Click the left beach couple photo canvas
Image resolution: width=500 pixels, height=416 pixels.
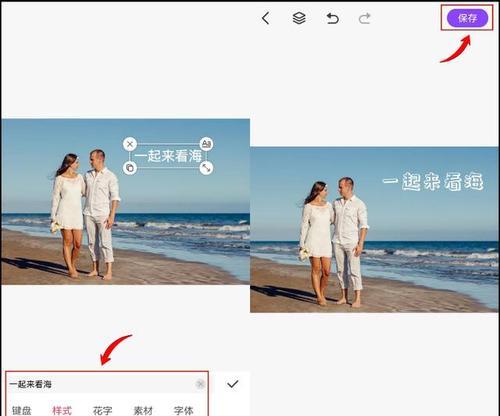click(x=125, y=202)
